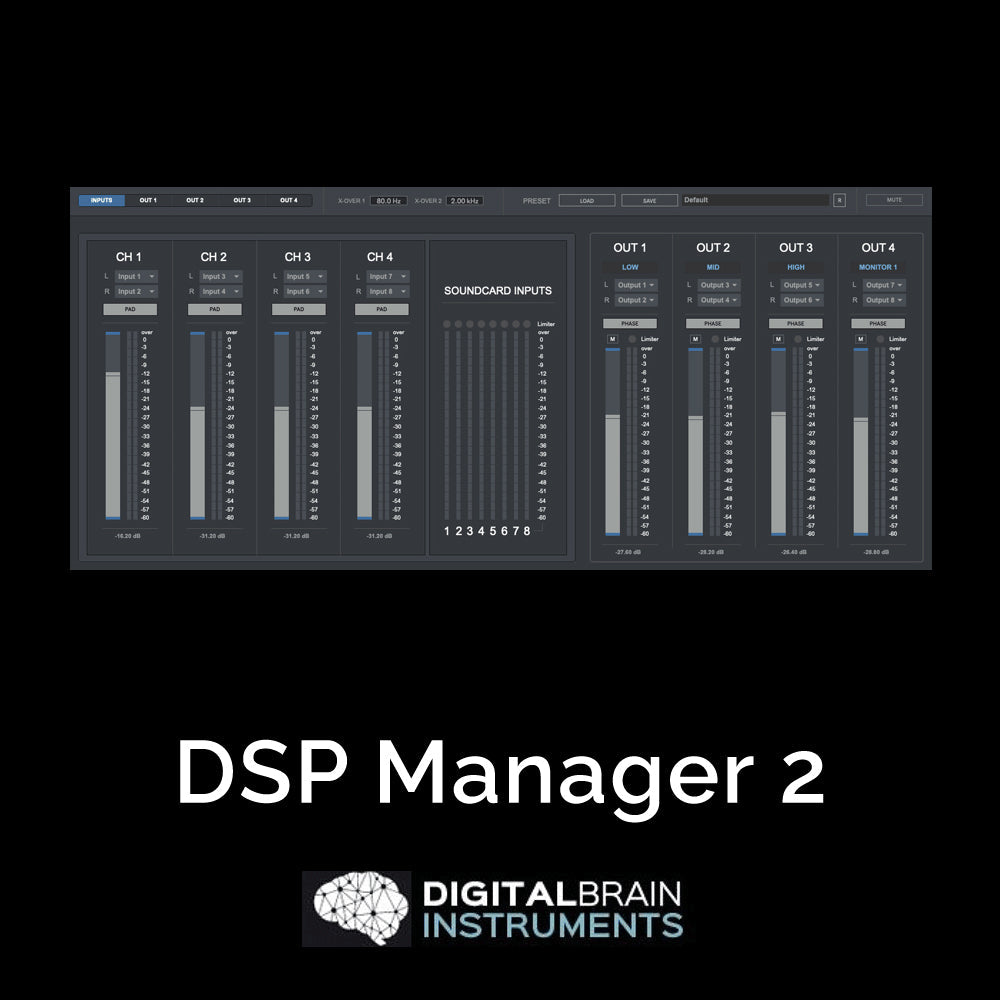Expand the CH 4 right Input 8 dropdown
Viewport: 1000px width, 1000px height.
click(386, 291)
